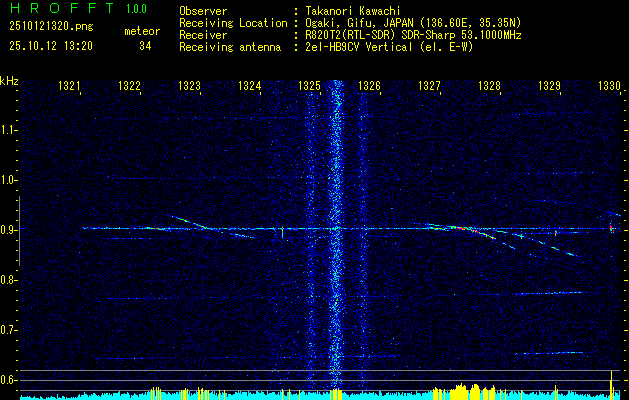Viewport: 629px width, 400px height.
Task: Select the filename 2510121320.png
Action: [x=51, y=27]
